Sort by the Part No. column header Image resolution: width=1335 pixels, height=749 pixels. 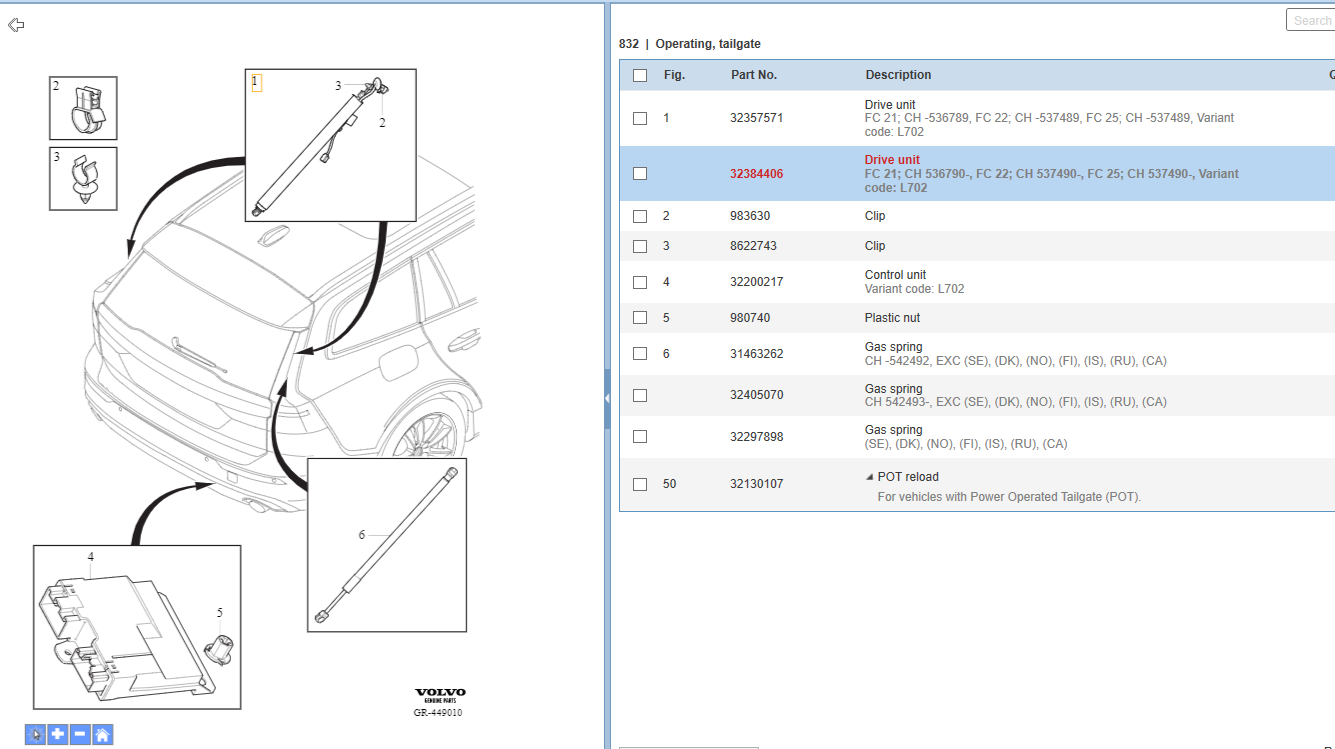coord(754,75)
